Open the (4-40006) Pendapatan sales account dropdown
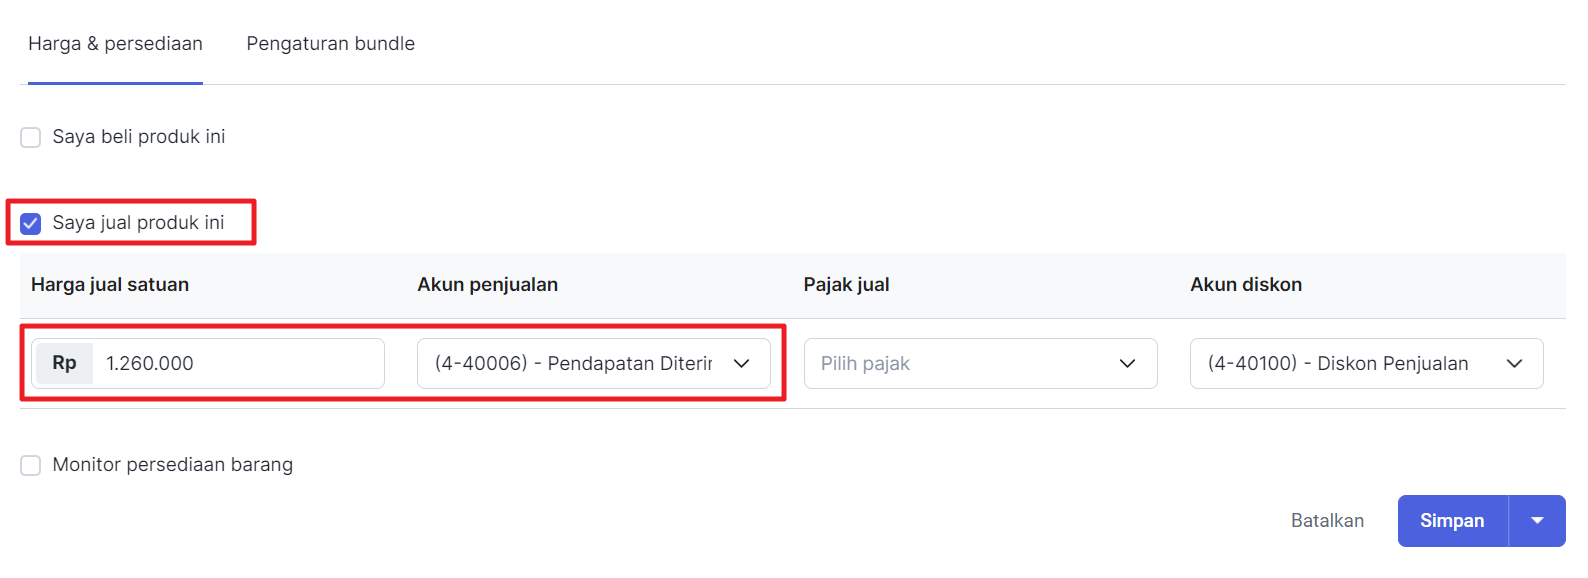The width and height of the screenshot is (1588, 578). (574, 364)
